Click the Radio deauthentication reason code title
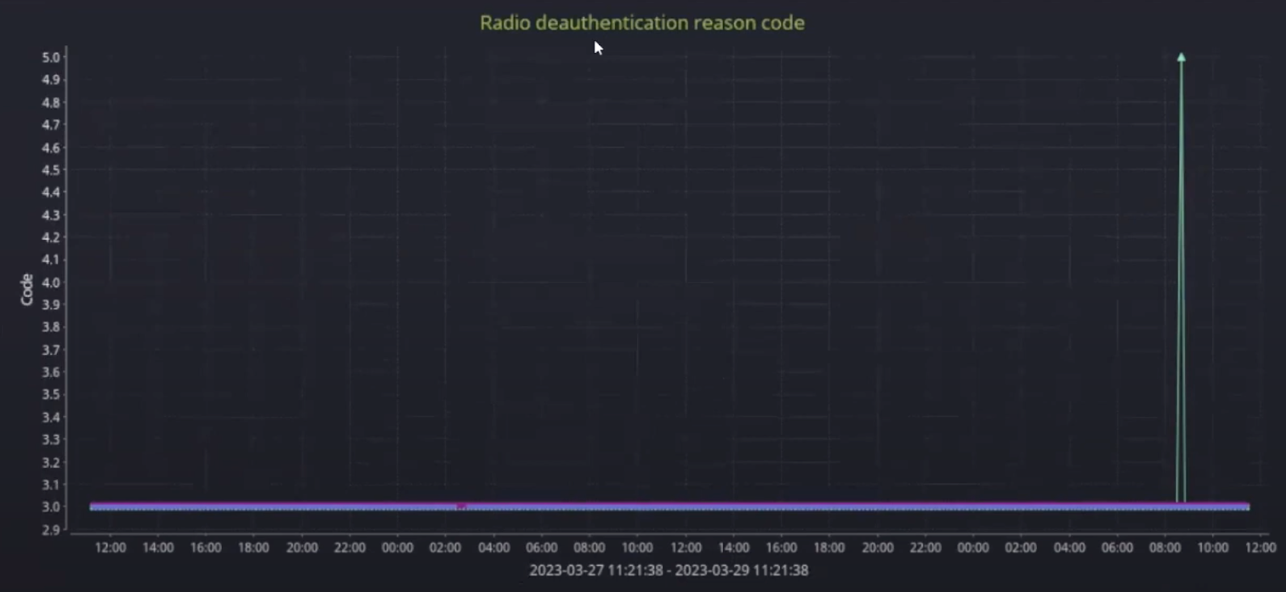Screen dimensions: 1286x592 tap(642, 22)
